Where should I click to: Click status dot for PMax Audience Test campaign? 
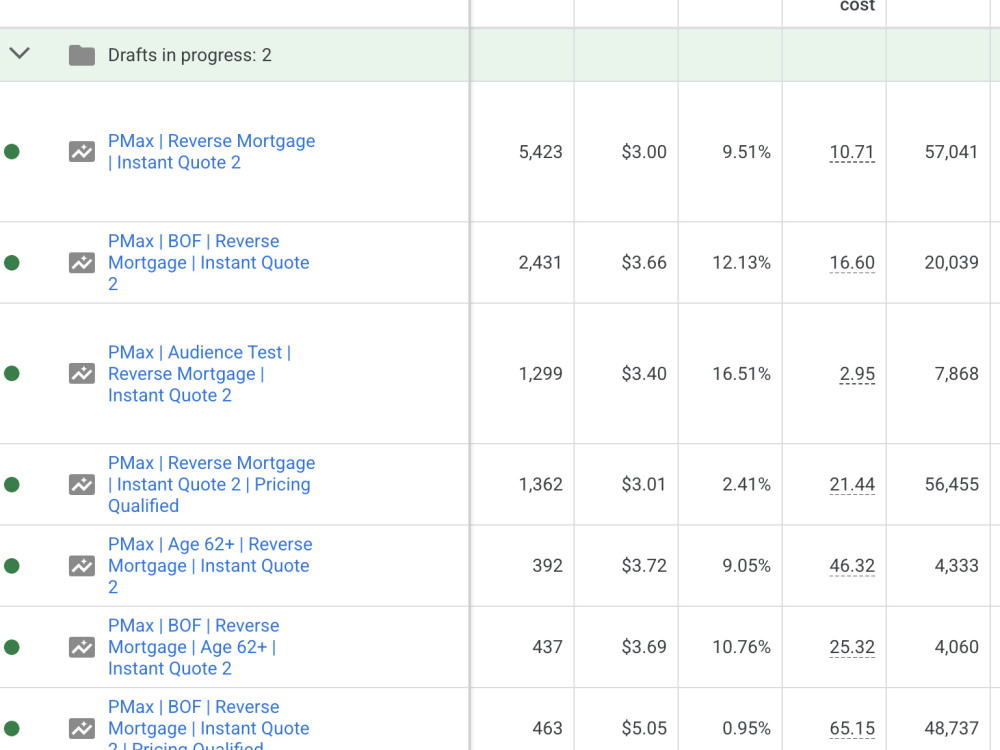(11, 374)
